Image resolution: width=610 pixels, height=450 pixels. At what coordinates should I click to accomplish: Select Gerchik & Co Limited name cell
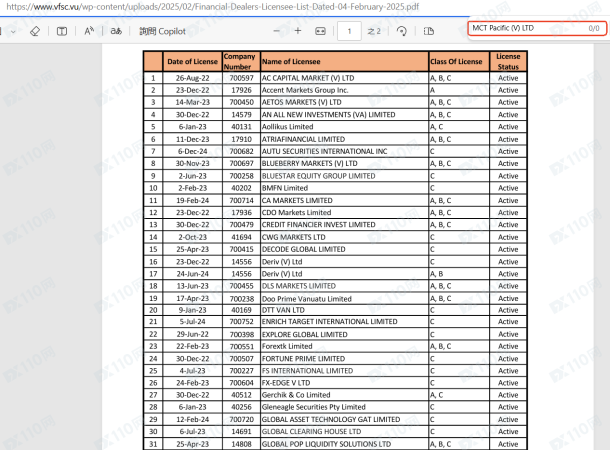coord(344,395)
